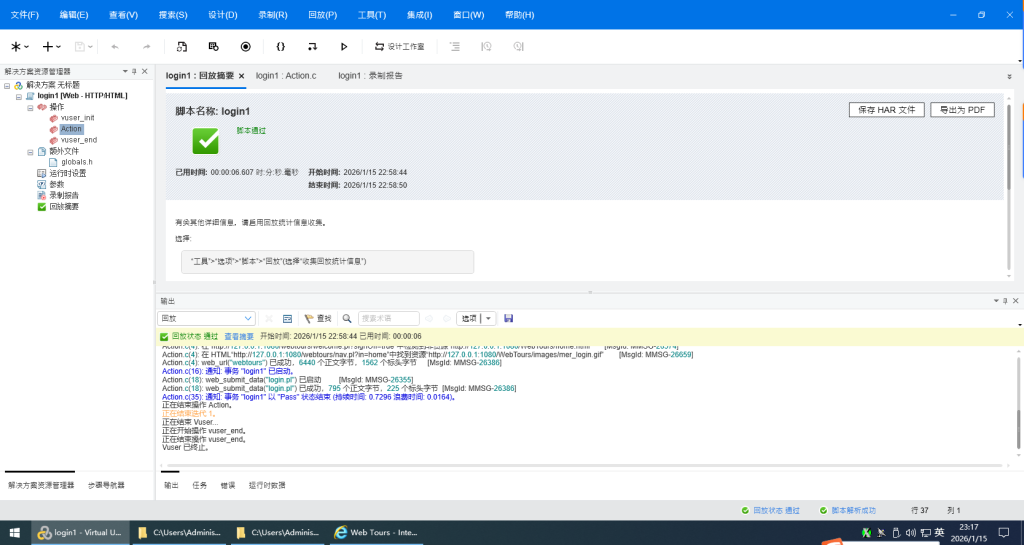Collapse the 操作 tree node
Viewport: 1024px width, 545px height.
tap(31, 107)
